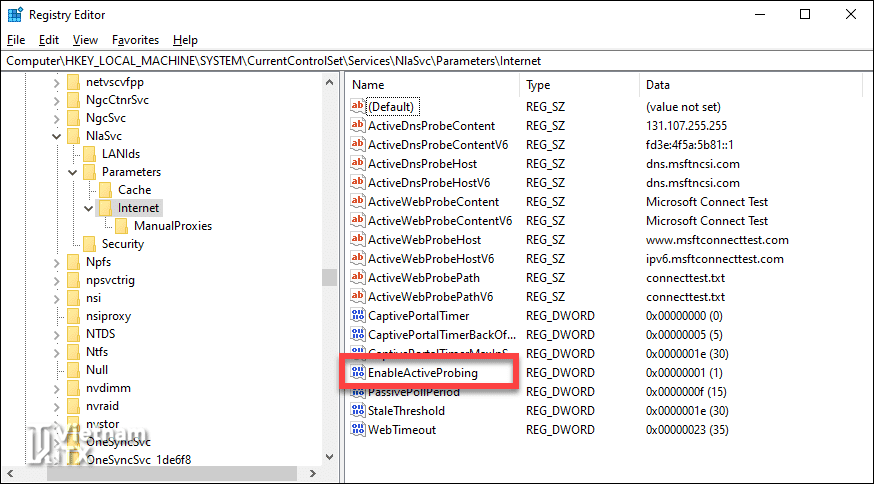Viewport: 874px width, 484px height.
Task: Open the Favorites menu
Action: click(135, 40)
